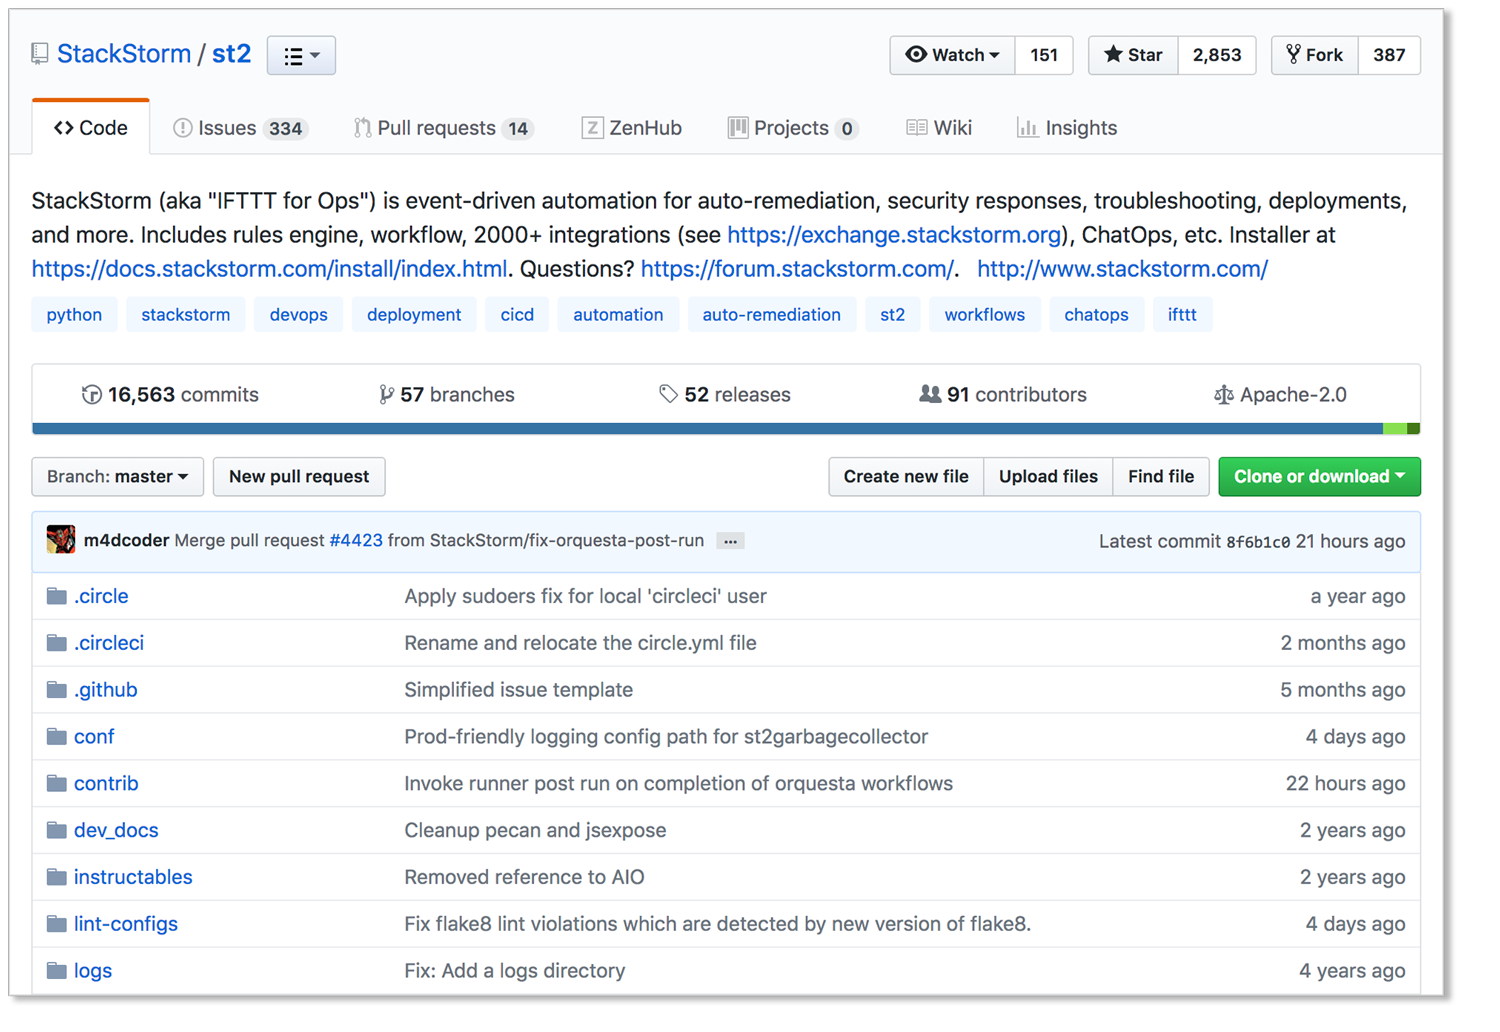Image resolution: width=1500 pixels, height=1032 pixels.
Task: Click the fork count 387
Action: pyautogui.click(x=1389, y=55)
